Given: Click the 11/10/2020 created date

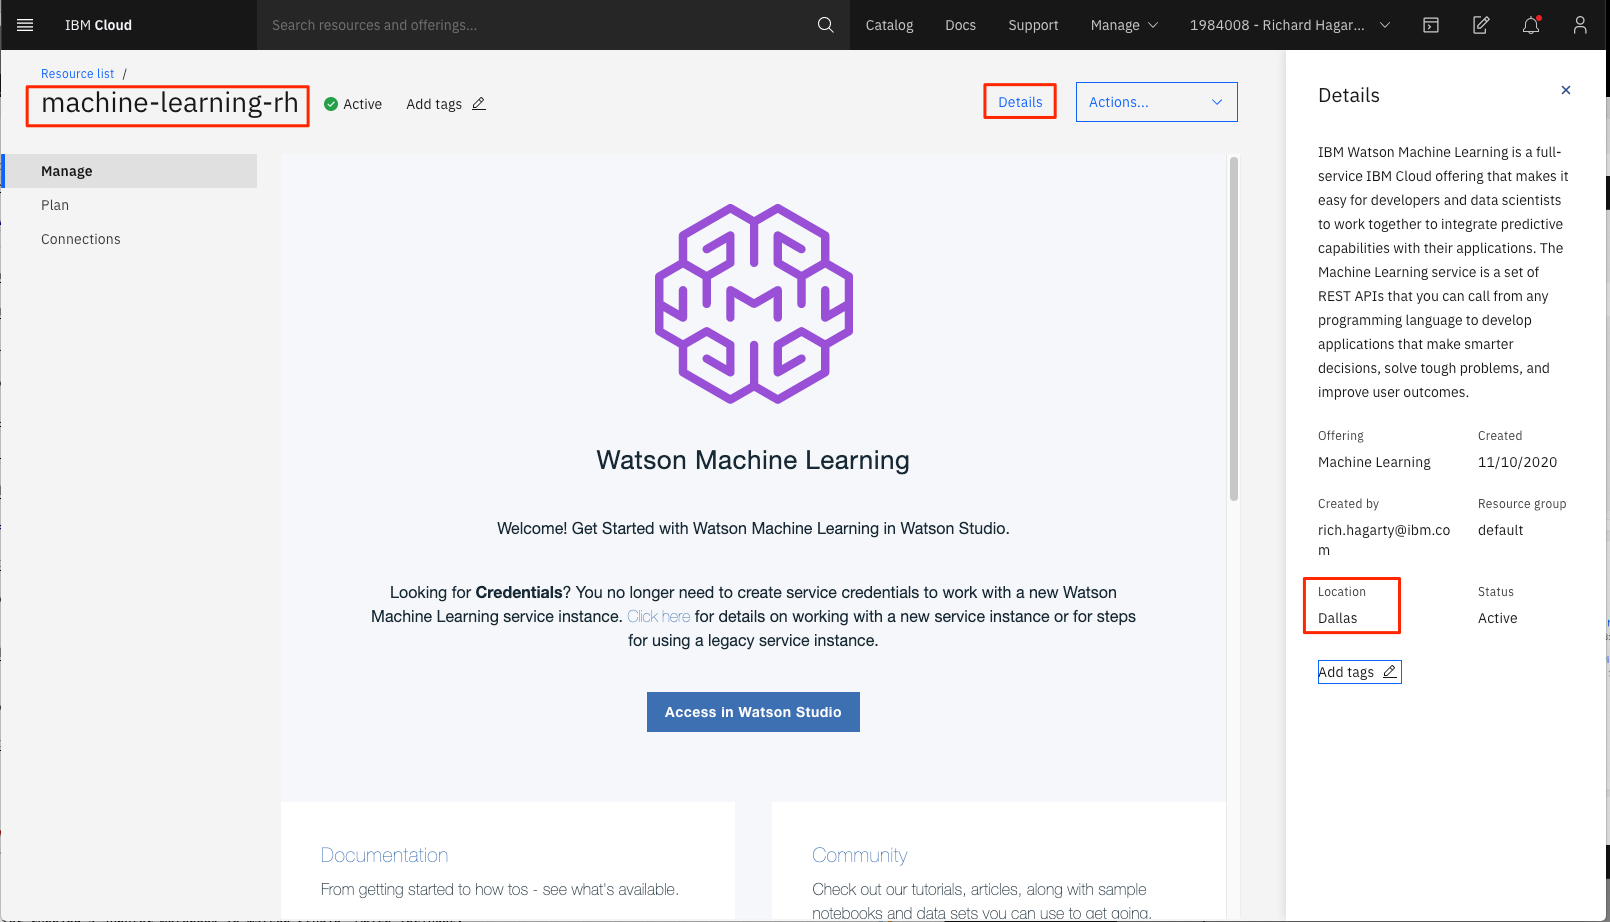Looking at the screenshot, I should point(1517,462).
